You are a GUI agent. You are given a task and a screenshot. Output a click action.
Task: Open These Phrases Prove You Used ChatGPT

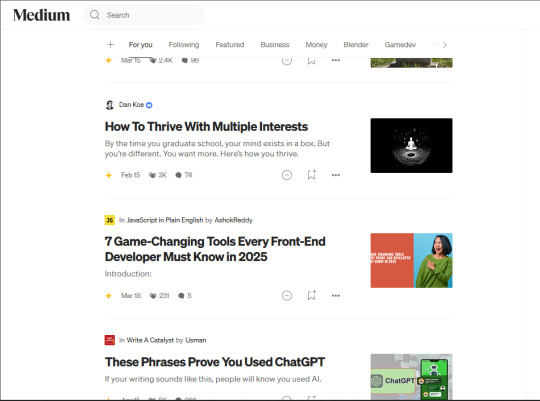(x=215, y=362)
